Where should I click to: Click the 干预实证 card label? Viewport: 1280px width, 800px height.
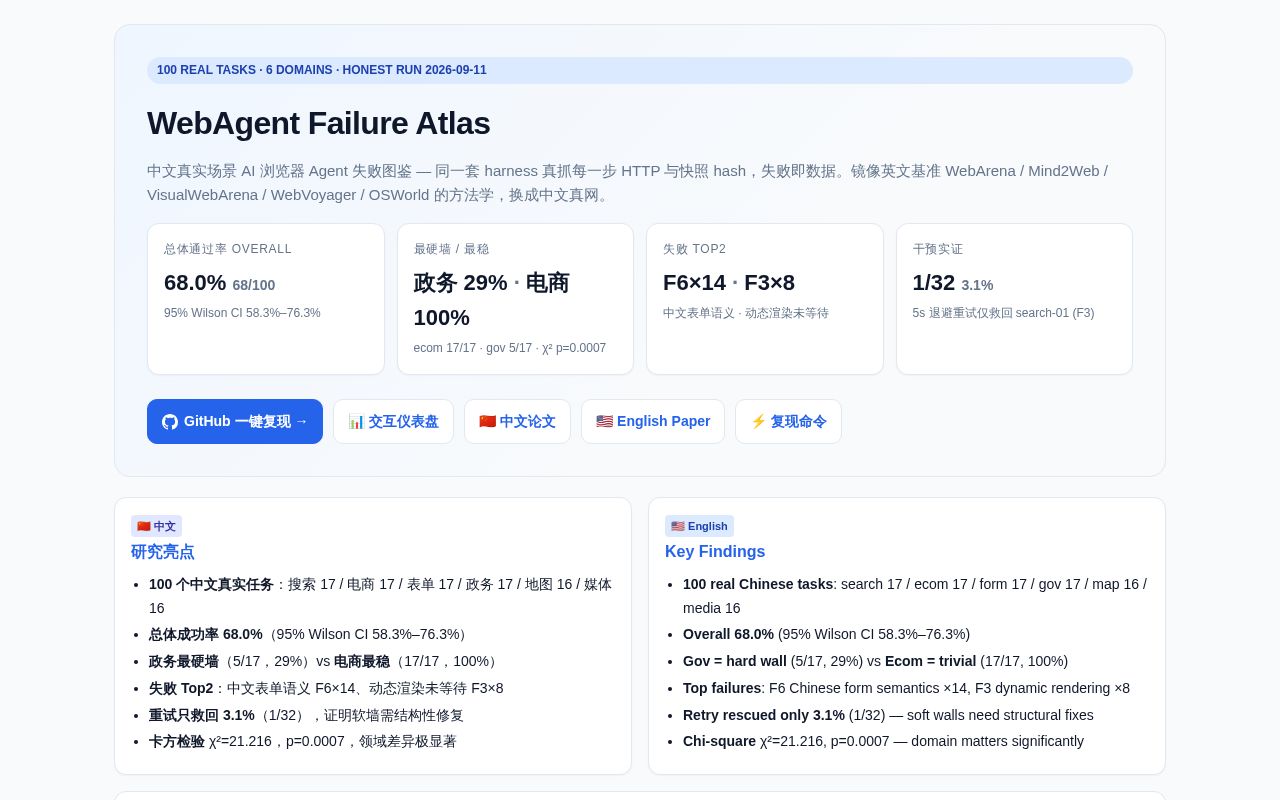[x=938, y=249]
